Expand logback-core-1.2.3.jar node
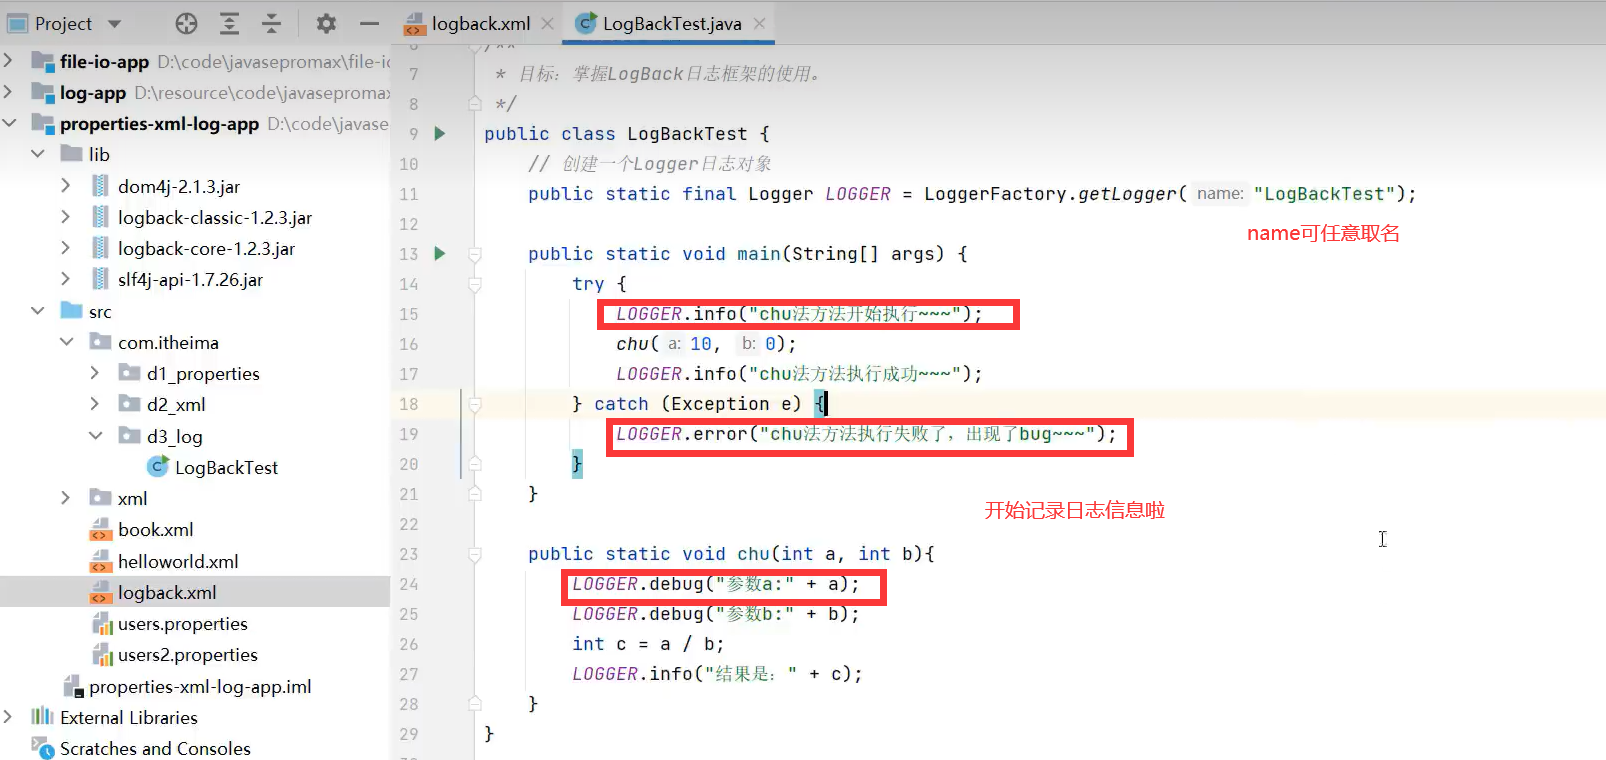1606x760 pixels. tap(66, 248)
